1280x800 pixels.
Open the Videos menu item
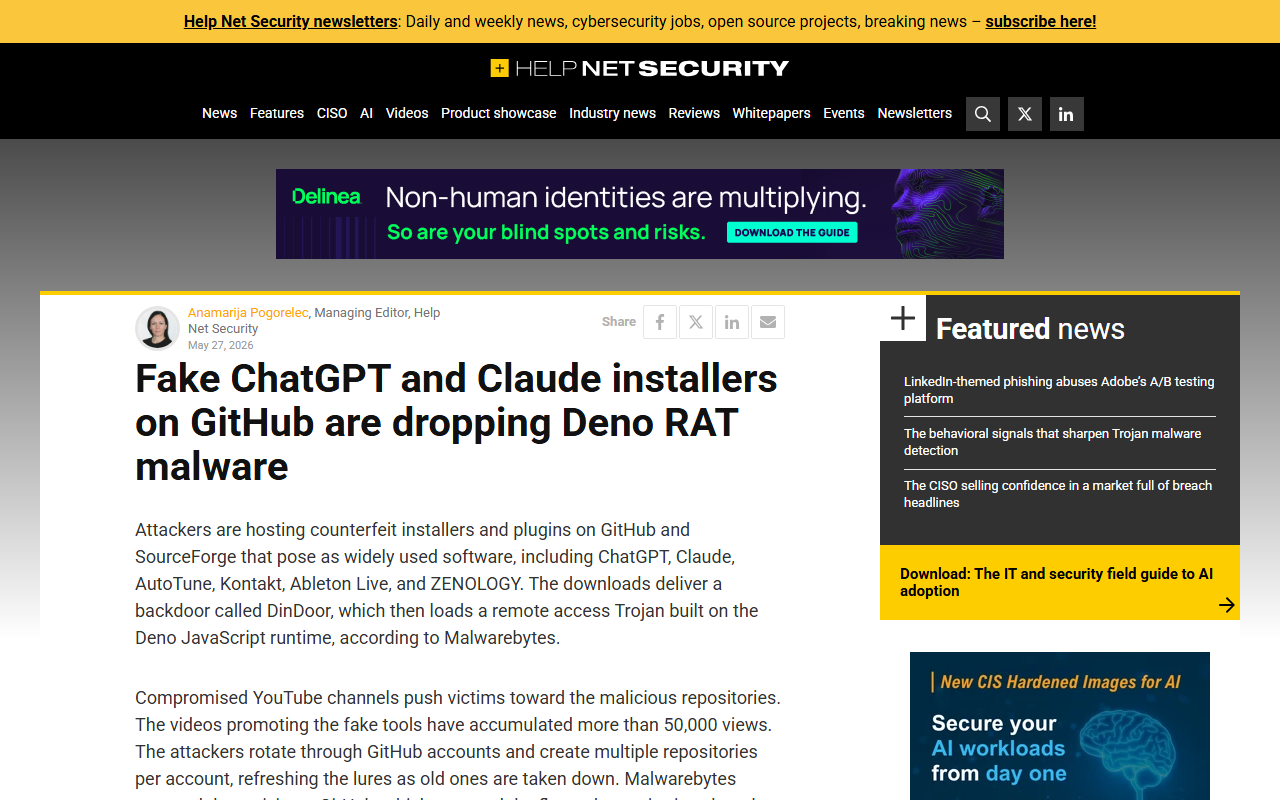[x=407, y=113]
